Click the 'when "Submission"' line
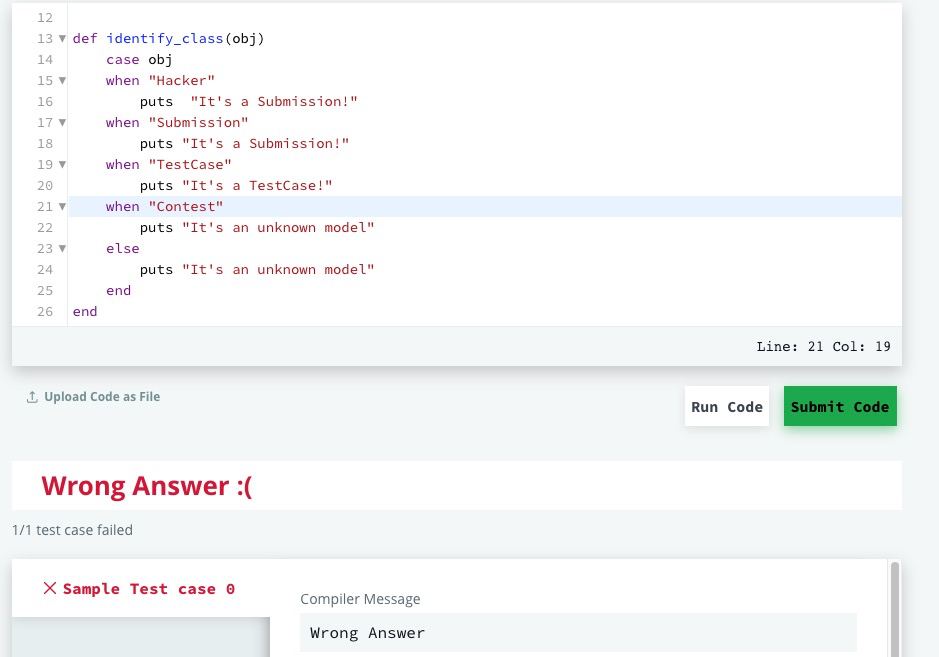Viewport: 939px width, 657px height. (177, 123)
